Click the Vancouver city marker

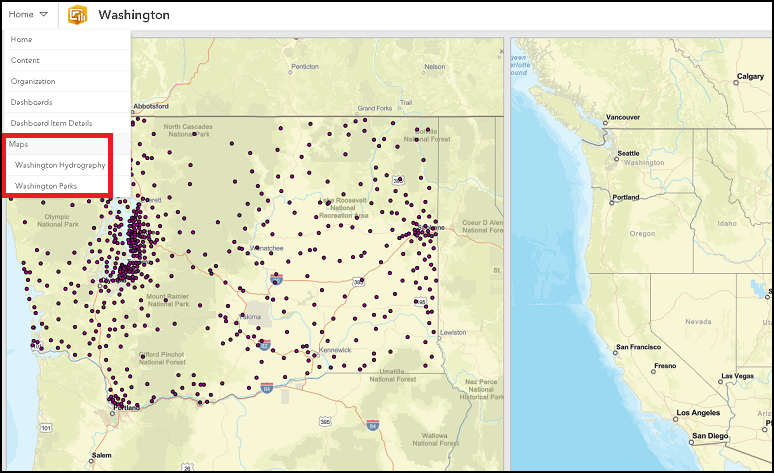[604, 121]
